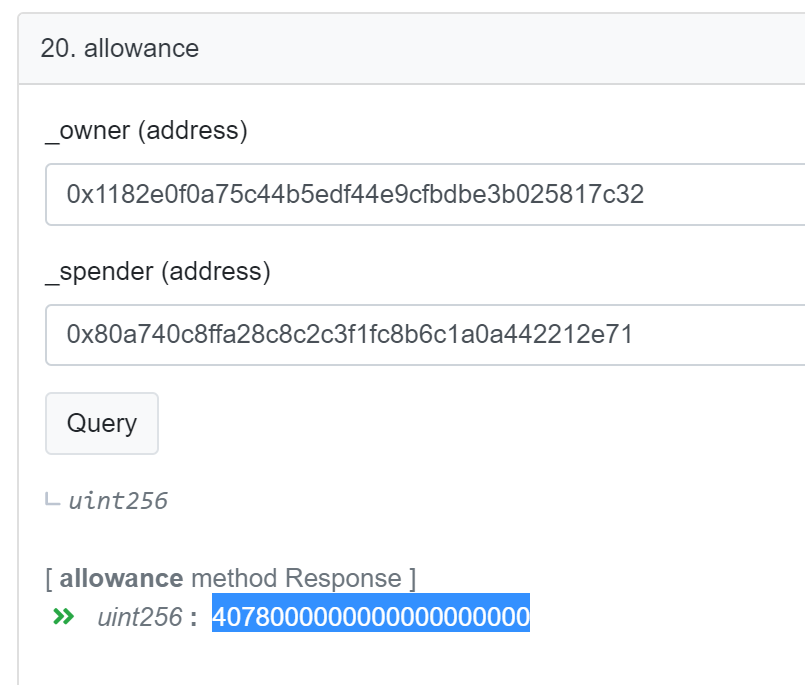Click the allowance title in header bar
Screen dimensions: 805x685
[x=141, y=49]
